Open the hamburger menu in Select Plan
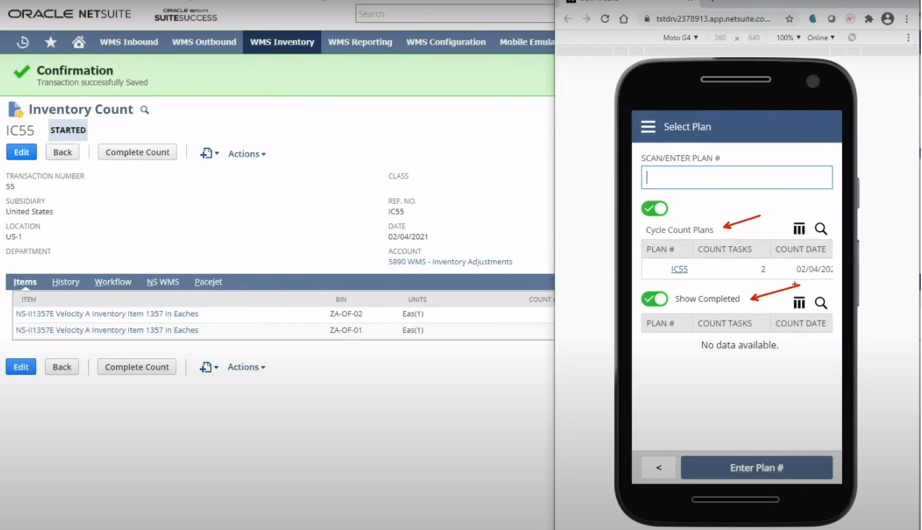The width and height of the screenshot is (922, 530). (648, 126)
